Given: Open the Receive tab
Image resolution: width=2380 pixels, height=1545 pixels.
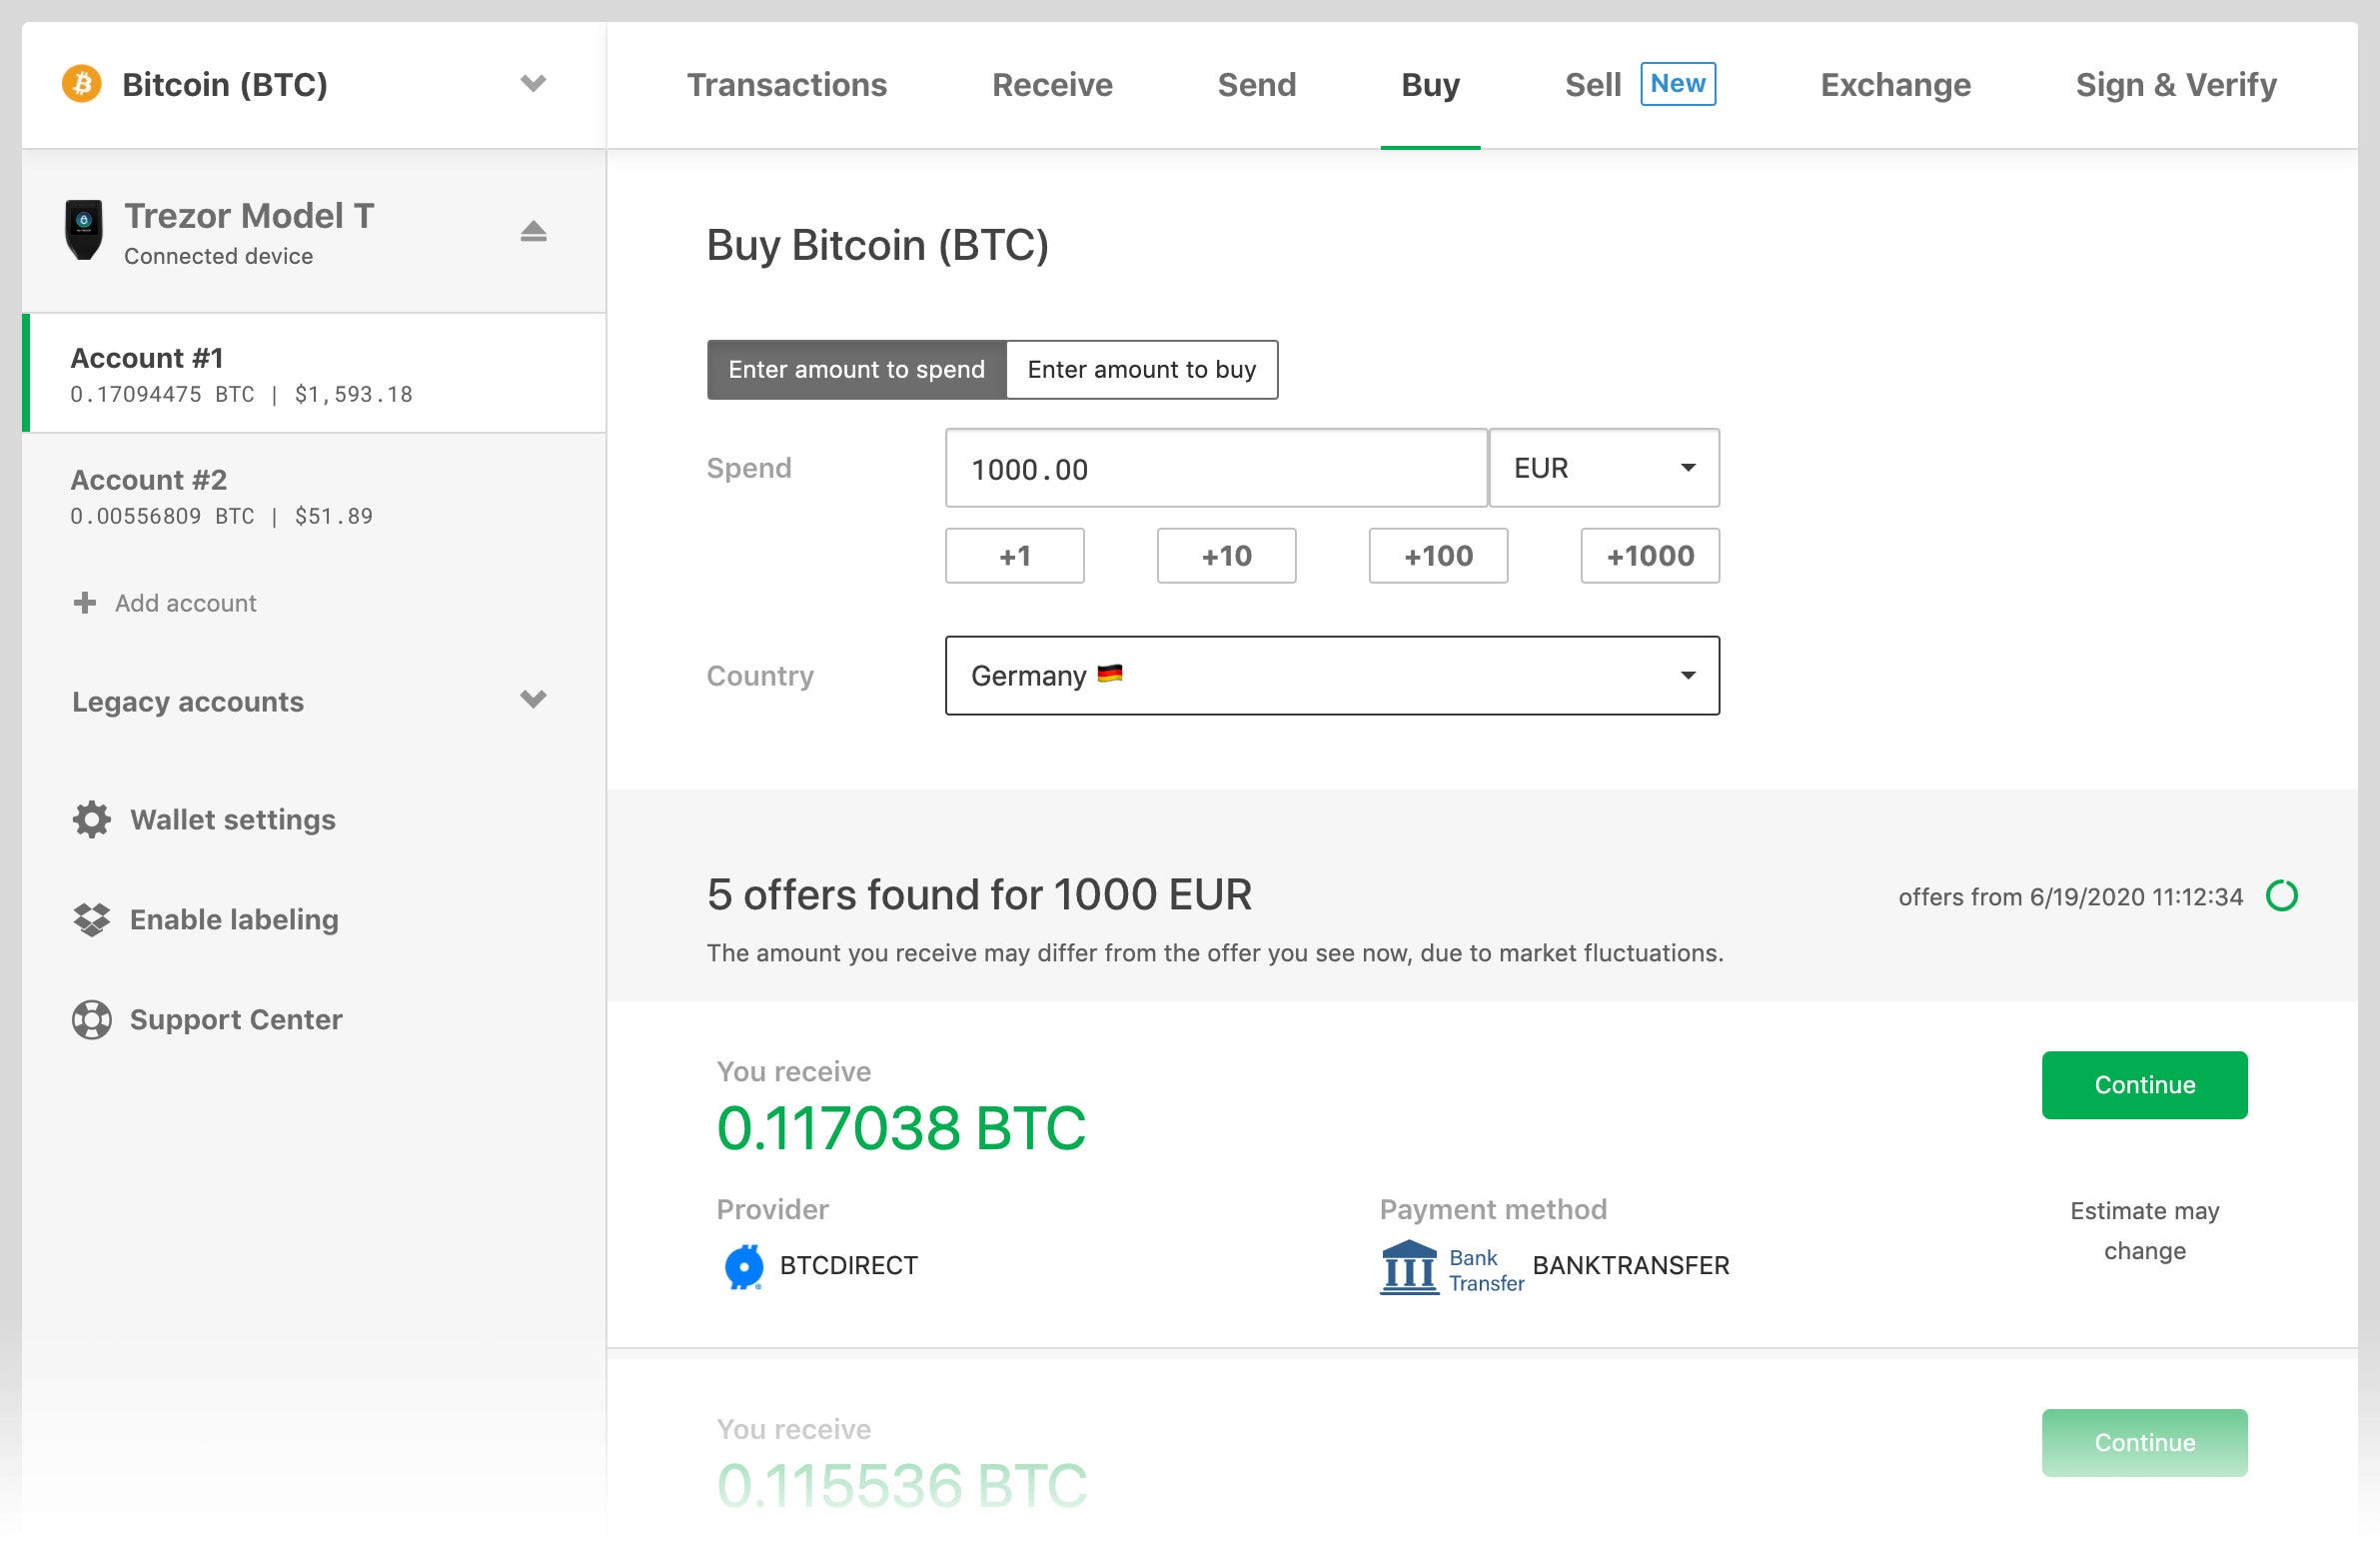Looking at the screenshot, I should coord(1052,85).
